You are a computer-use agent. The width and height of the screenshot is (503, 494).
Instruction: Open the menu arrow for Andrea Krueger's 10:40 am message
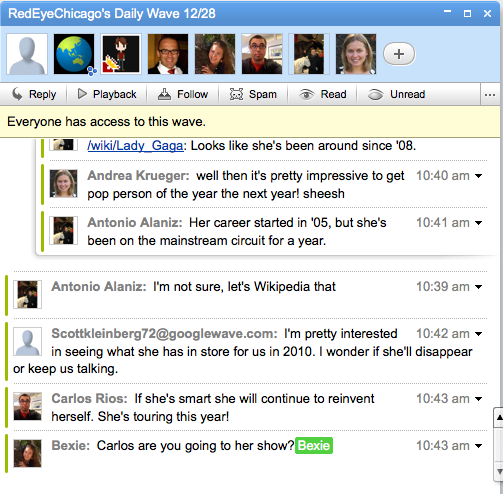coord(479,176)
